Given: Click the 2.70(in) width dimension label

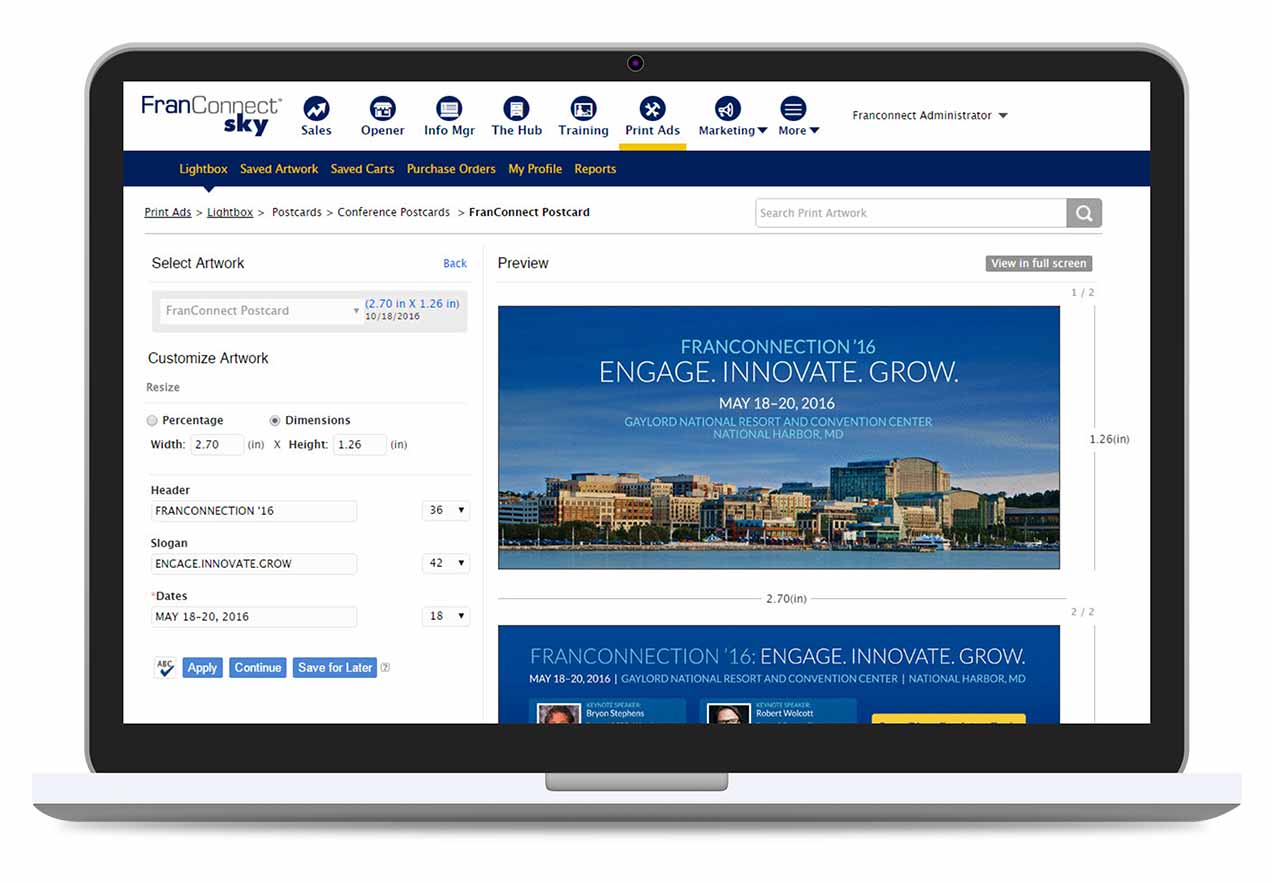Looking at the screenshot, I should [x=786, y=599].
